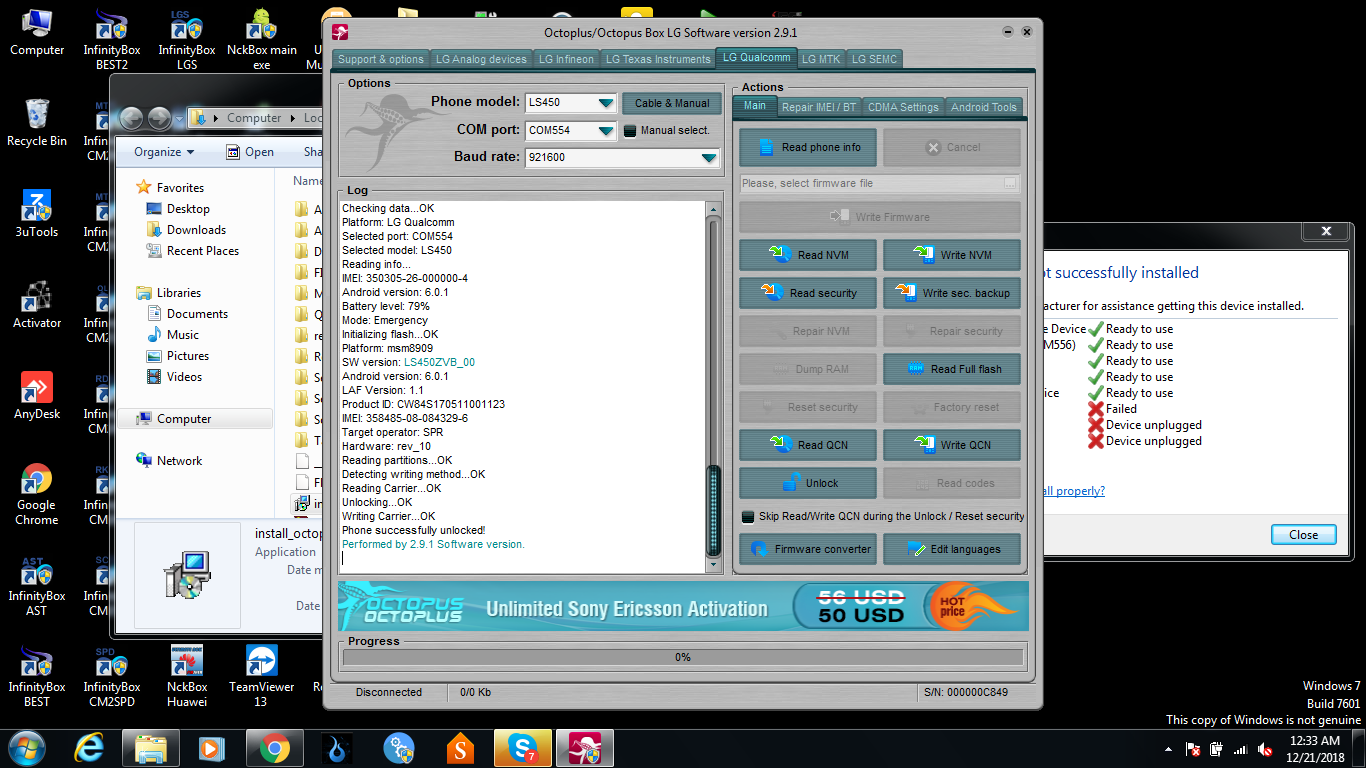This screenshot has height=768, width=1366.
Task: Open NckBox Huawei desktop icon
Action: (x=187, y=677)
